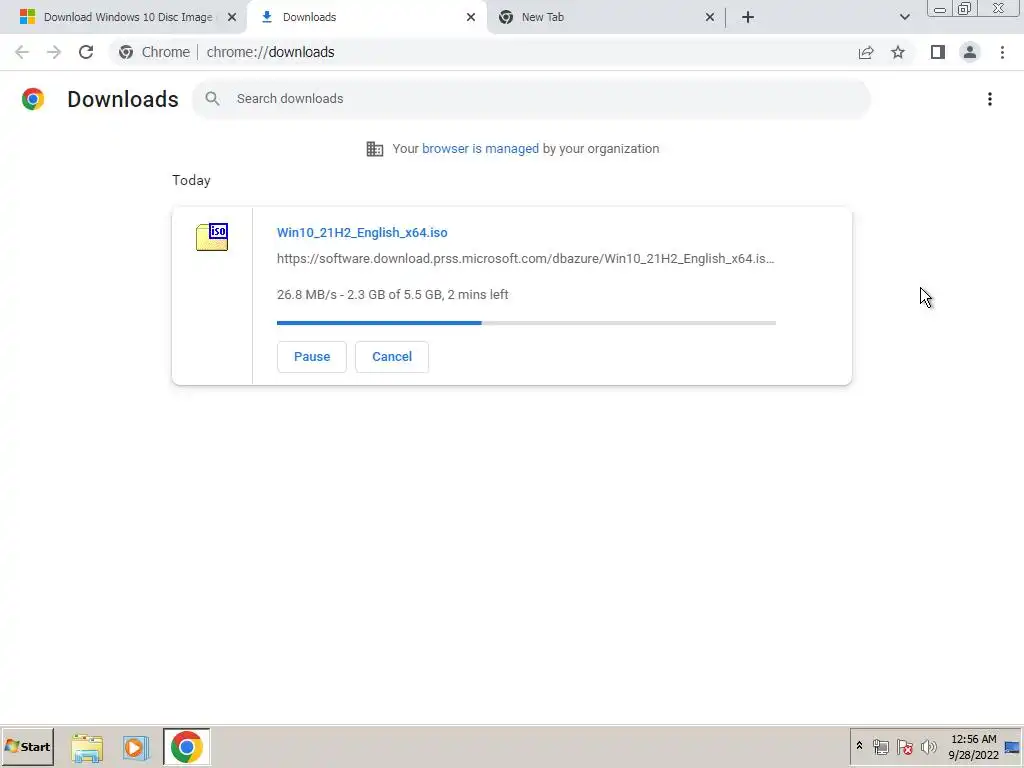Open the Action Center flag icon
1024x768 pixels.
pyautogui.click(x=904, y=747)
